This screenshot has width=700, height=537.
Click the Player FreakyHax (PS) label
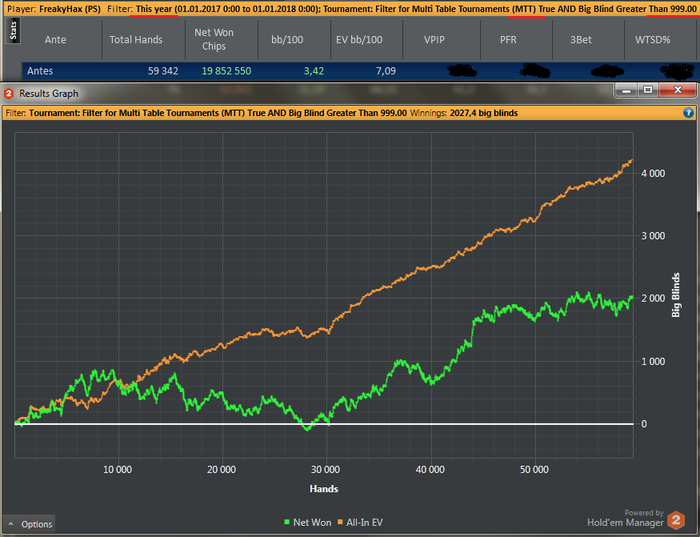pos(54,9)
